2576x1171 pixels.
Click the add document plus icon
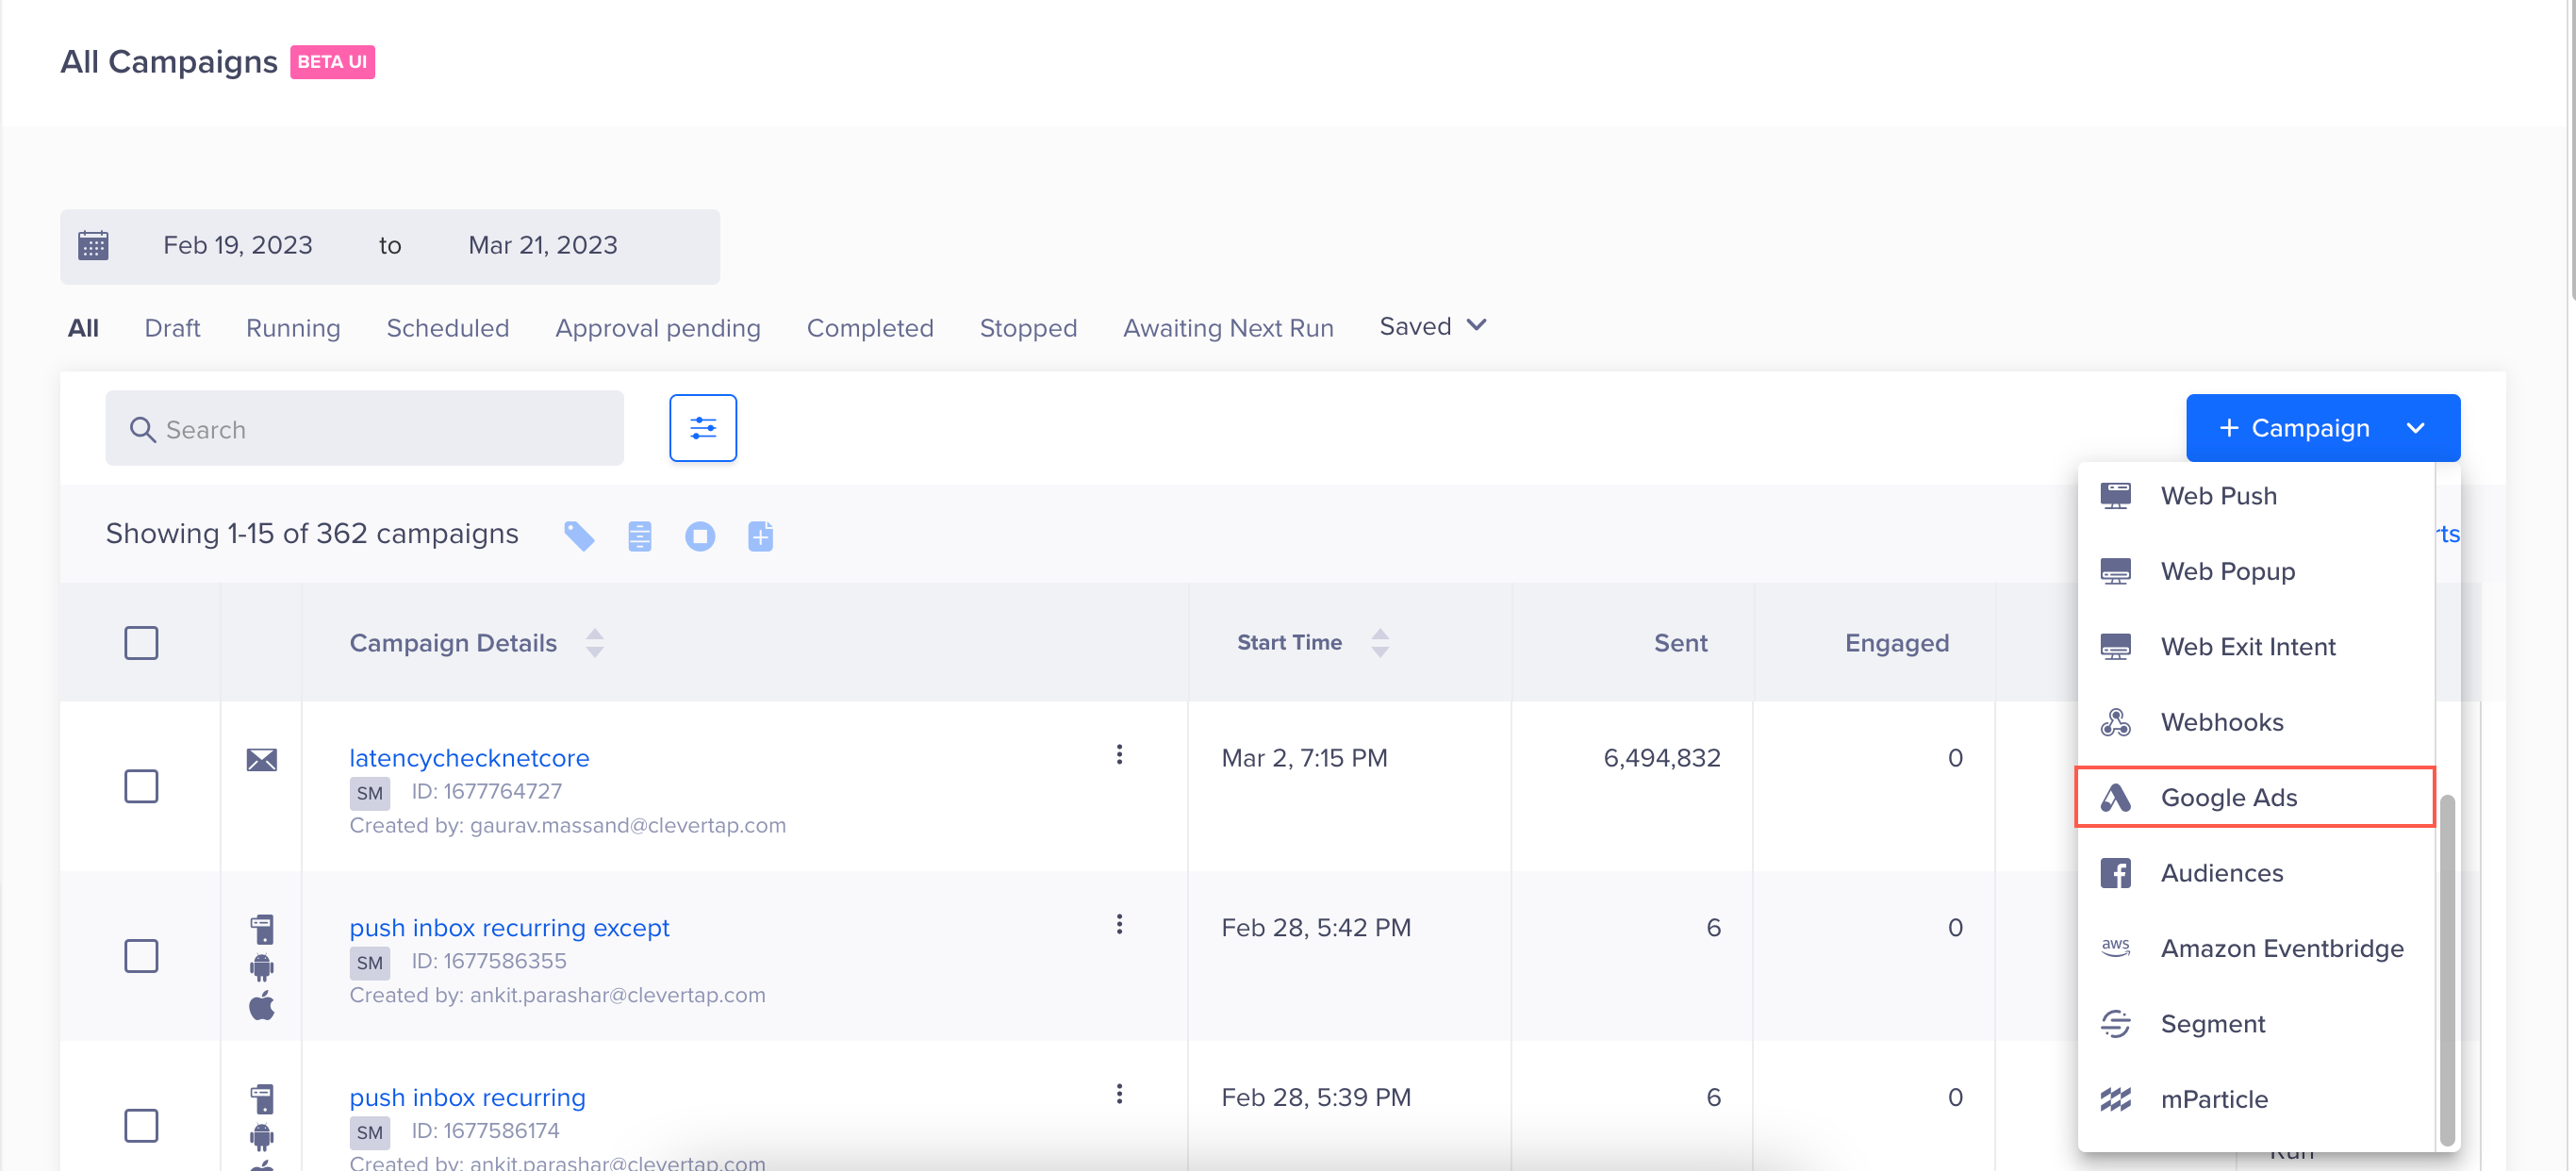[760, 536]
